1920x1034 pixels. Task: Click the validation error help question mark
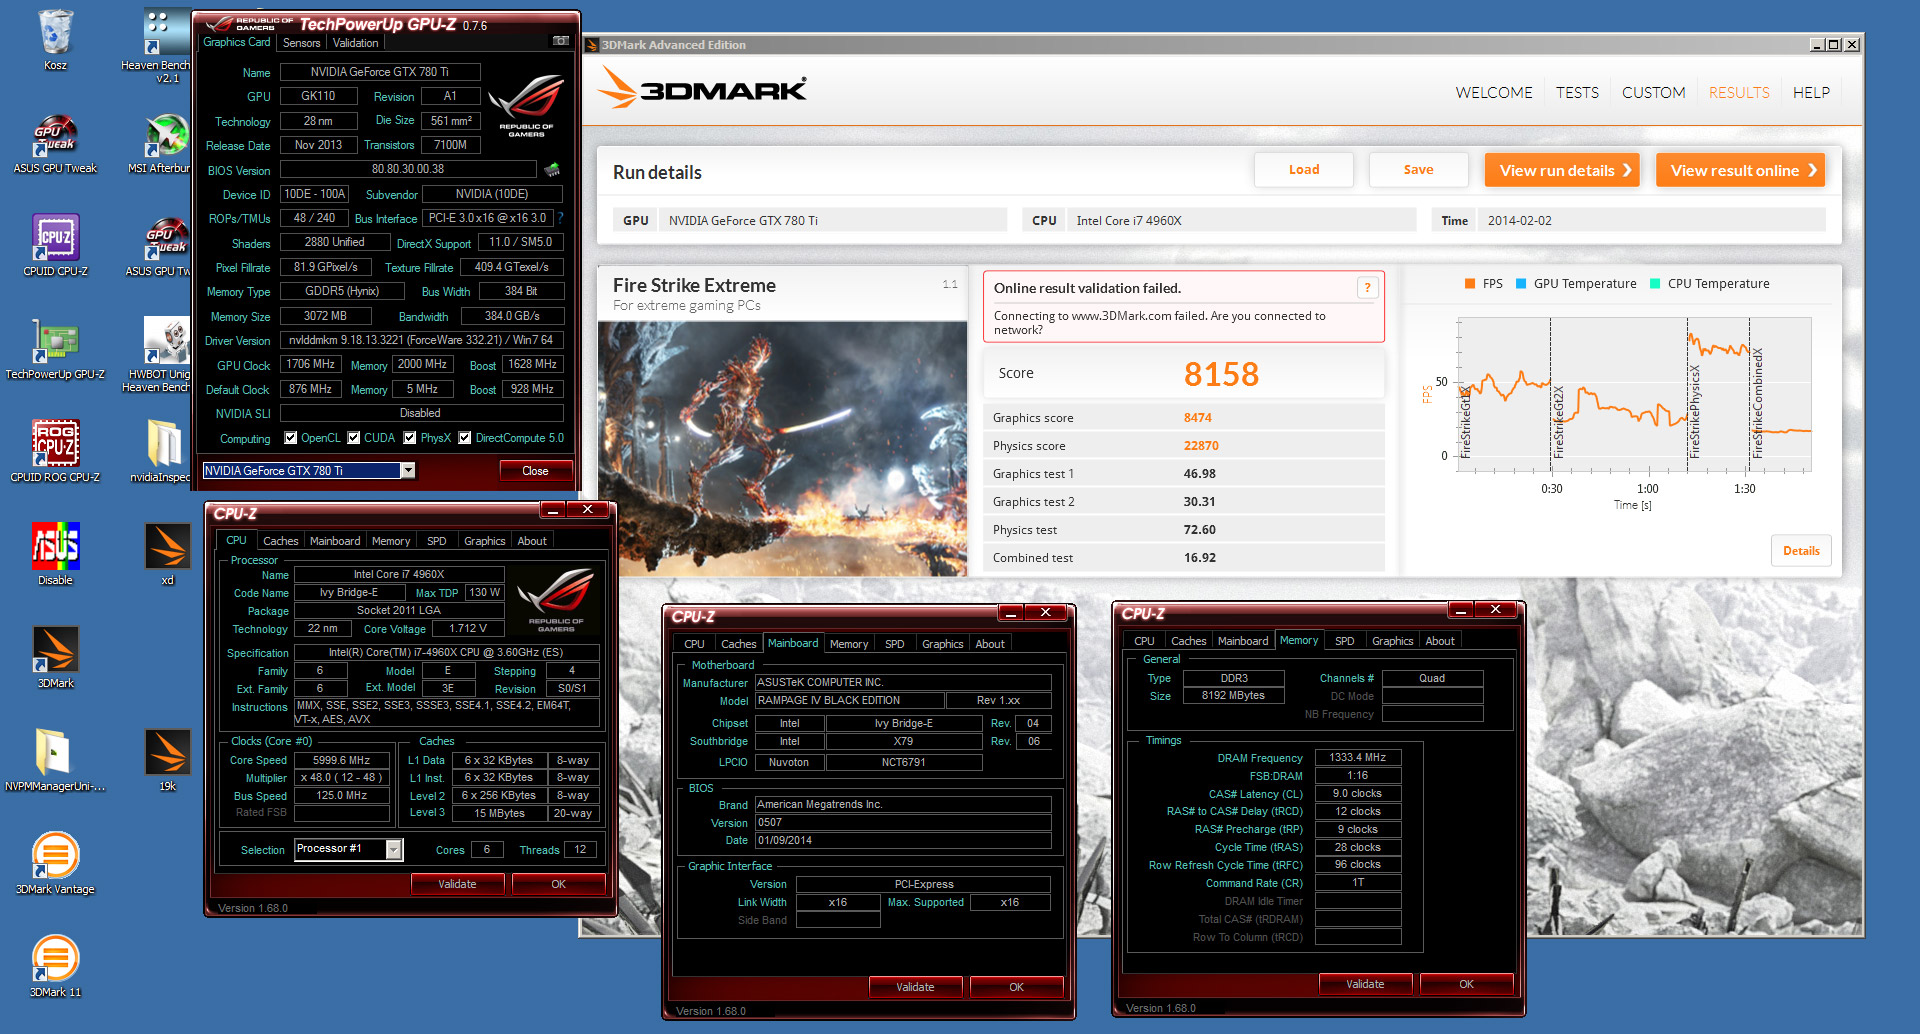[x=1367, y=288]
